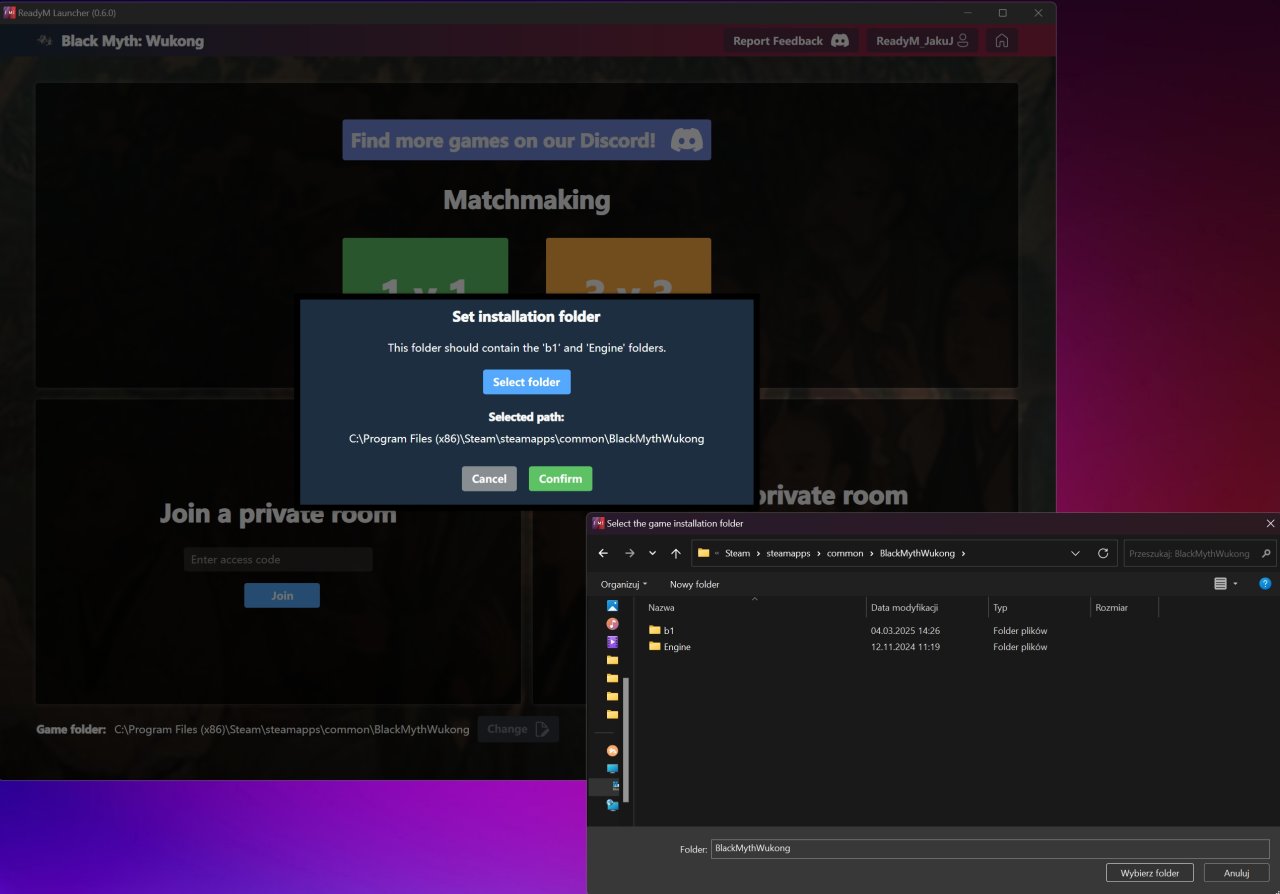1280x894 pixels.
Task: Select the b1 folder
Action: tap(661, 630)
